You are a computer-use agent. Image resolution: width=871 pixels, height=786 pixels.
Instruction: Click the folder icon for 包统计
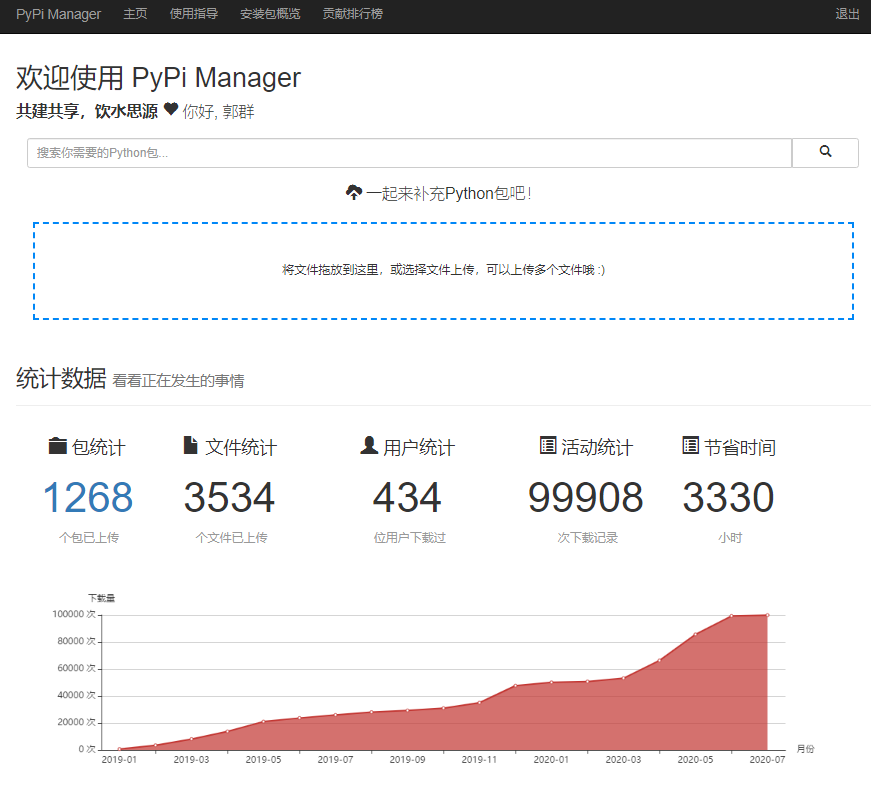pyautogui.click(x=57, y=445)
